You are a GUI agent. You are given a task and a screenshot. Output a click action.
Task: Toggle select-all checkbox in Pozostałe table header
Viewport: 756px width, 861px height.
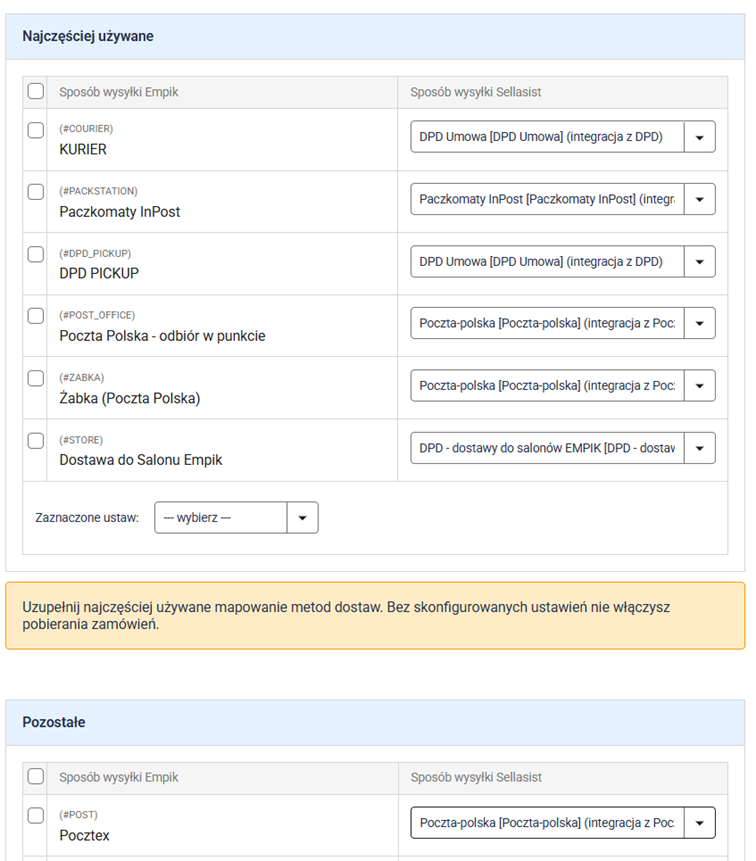coord(36,777)
